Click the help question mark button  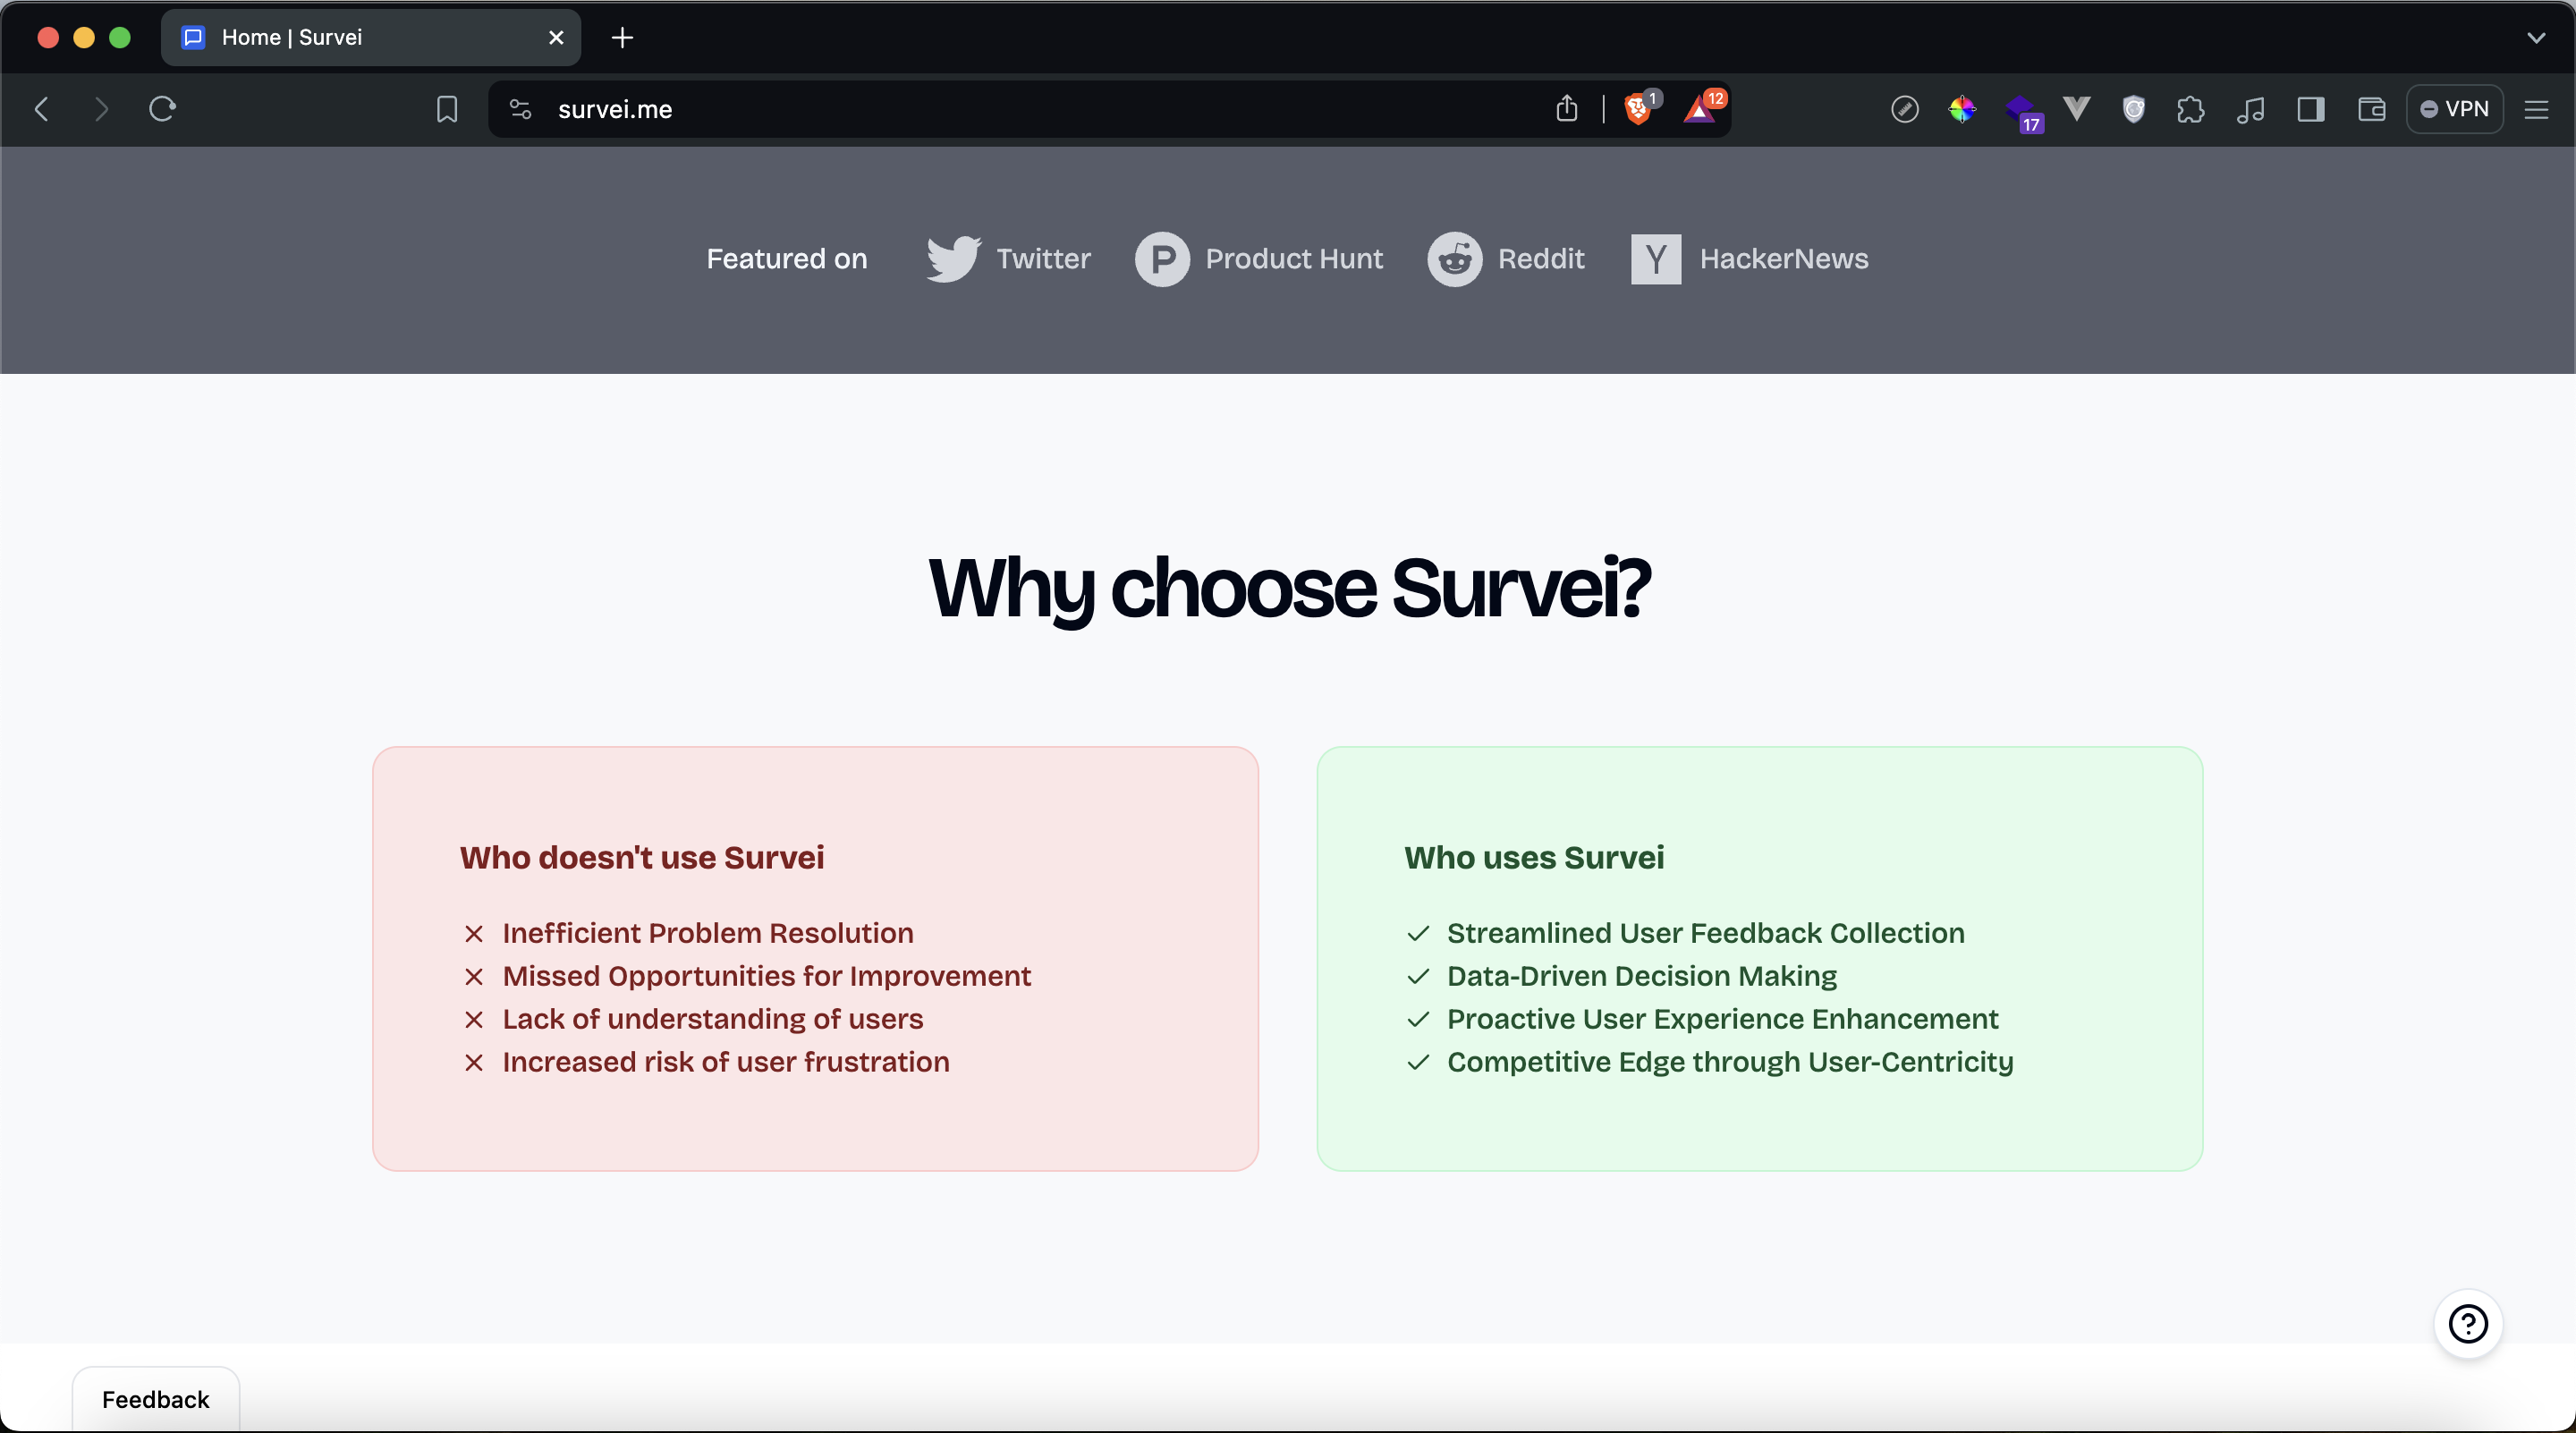[2467, 1324]
